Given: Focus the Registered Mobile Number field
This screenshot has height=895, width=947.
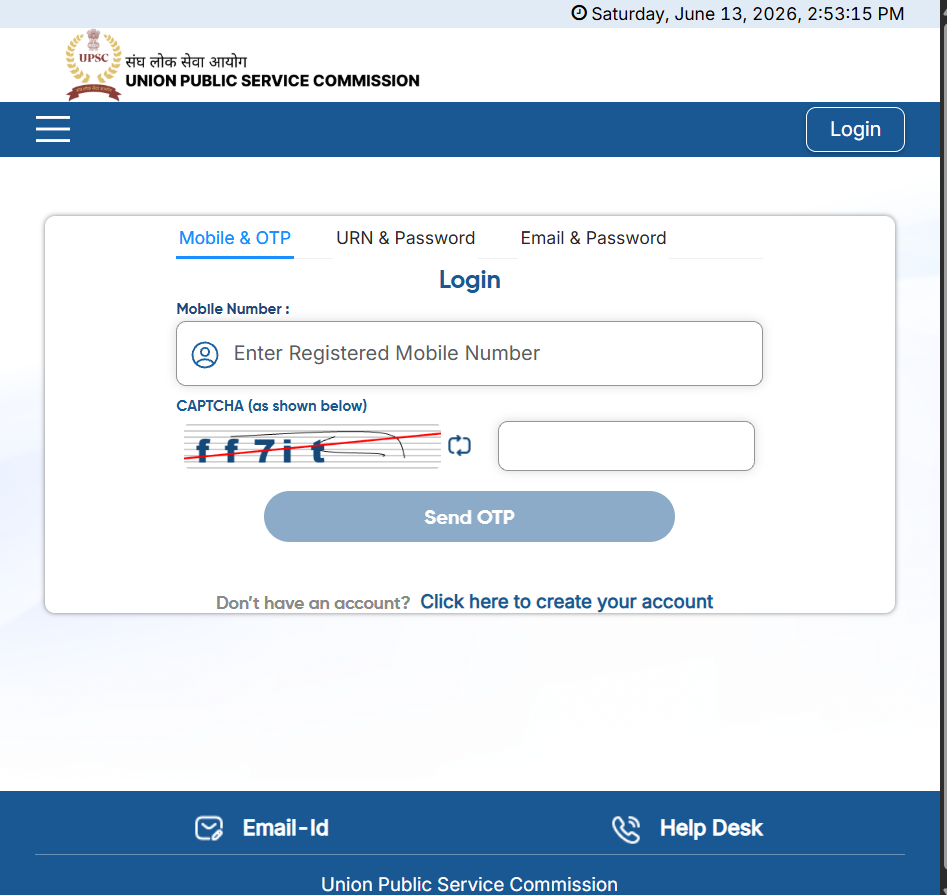Looking at the screenshot, I should click(469, 353).
